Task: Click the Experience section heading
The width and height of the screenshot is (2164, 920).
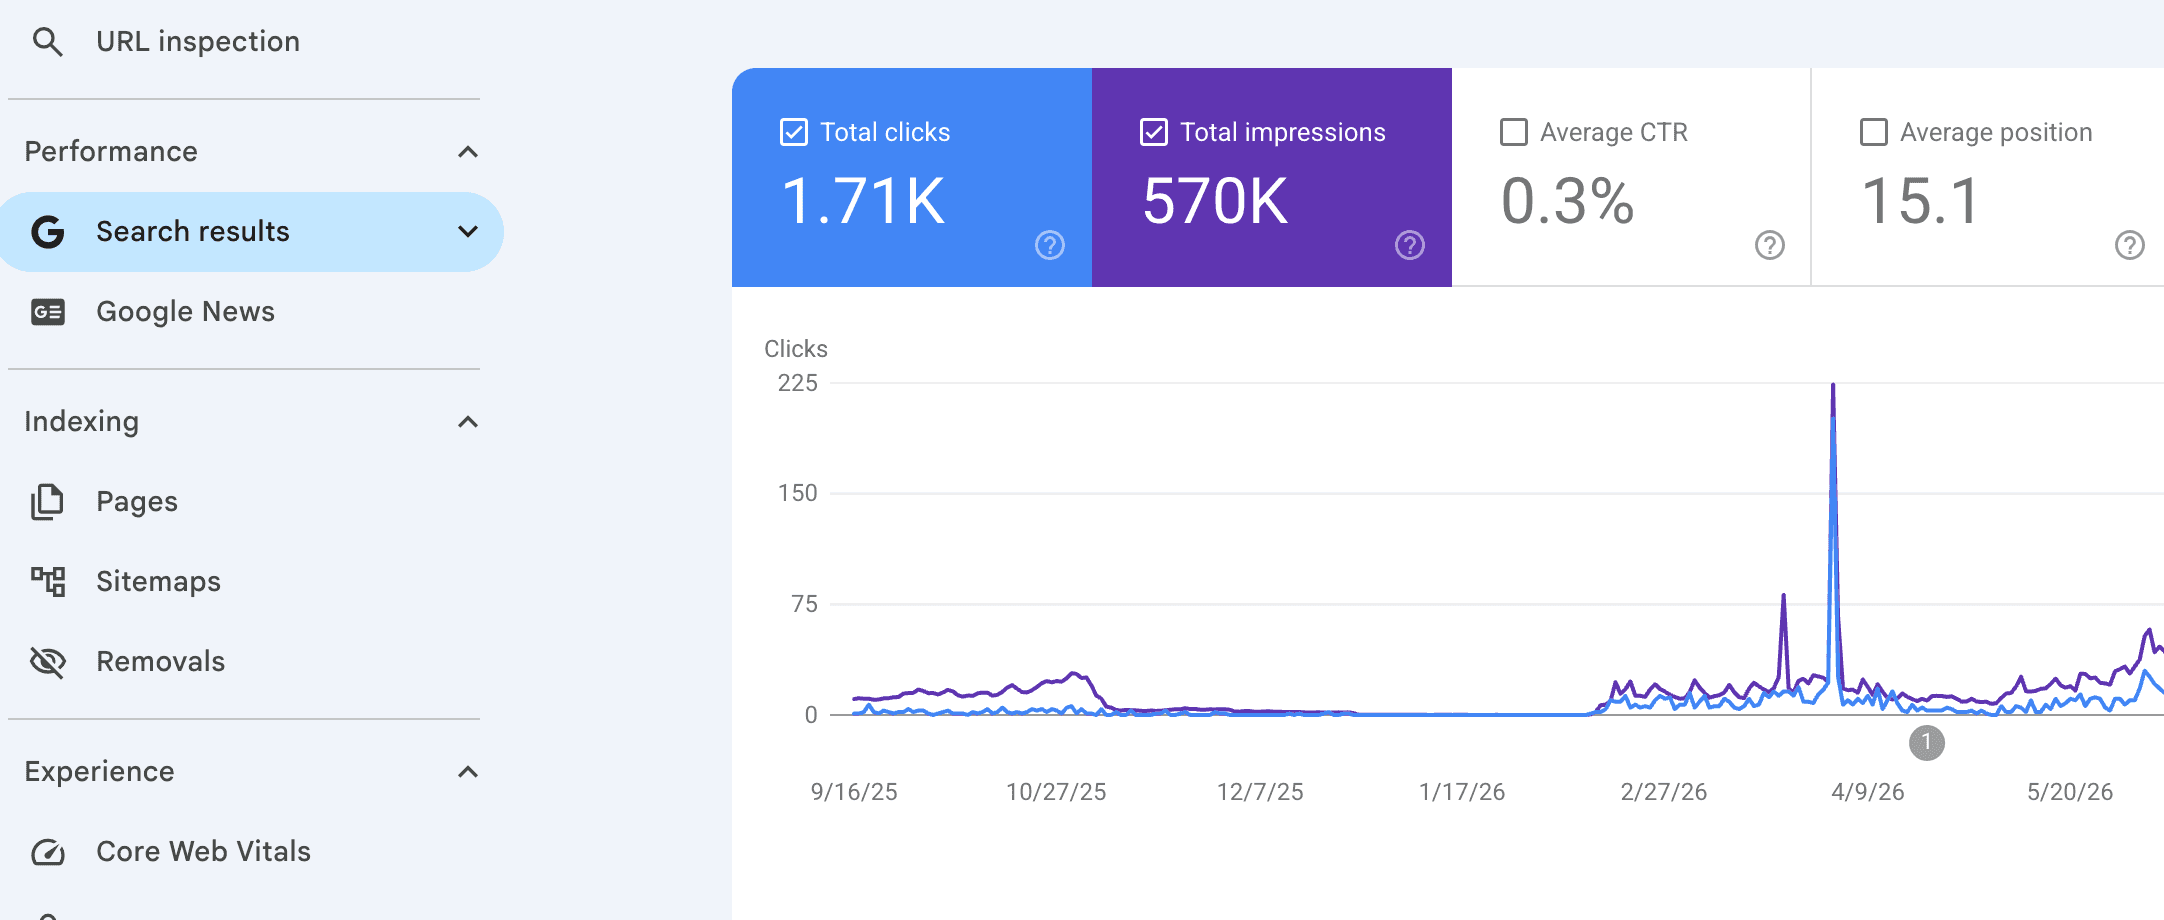Action: coord(99,772)
